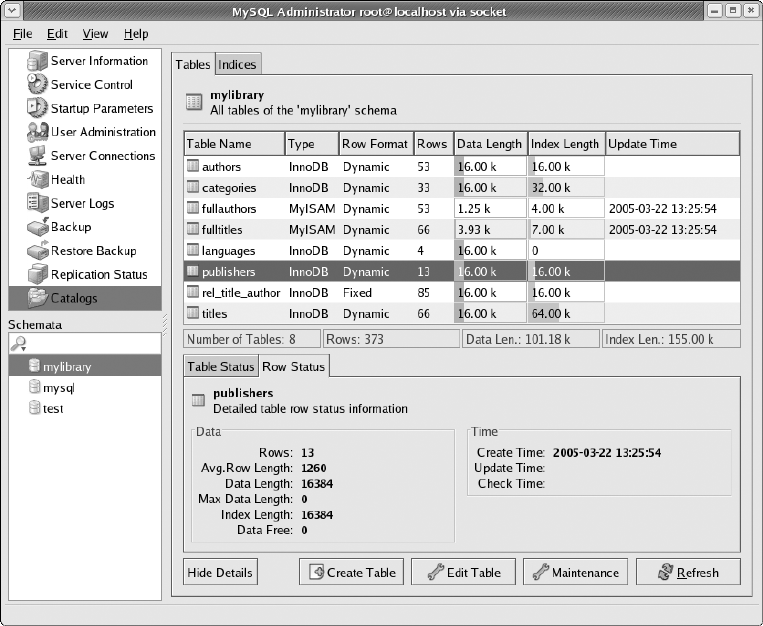Click the Maintenance button
The width and height of the screenshot is (763, 626).
pos(575,572)
